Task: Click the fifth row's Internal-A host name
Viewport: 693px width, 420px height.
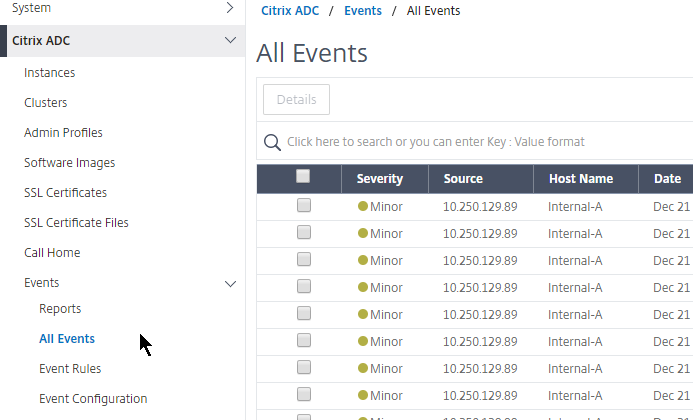Action: tap(575, 315)
